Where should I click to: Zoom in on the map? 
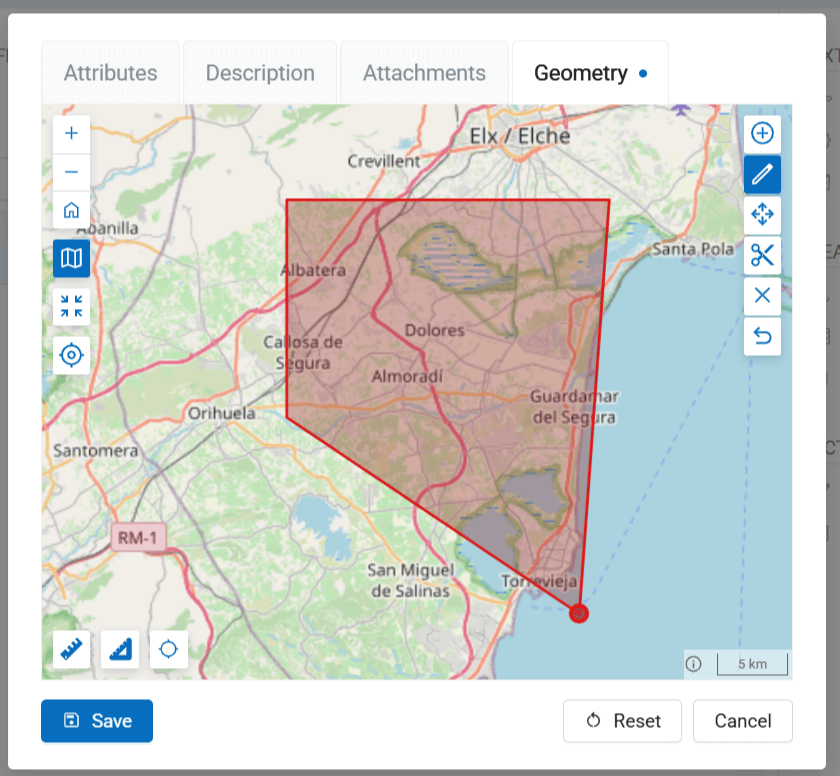tap(71, 133)
